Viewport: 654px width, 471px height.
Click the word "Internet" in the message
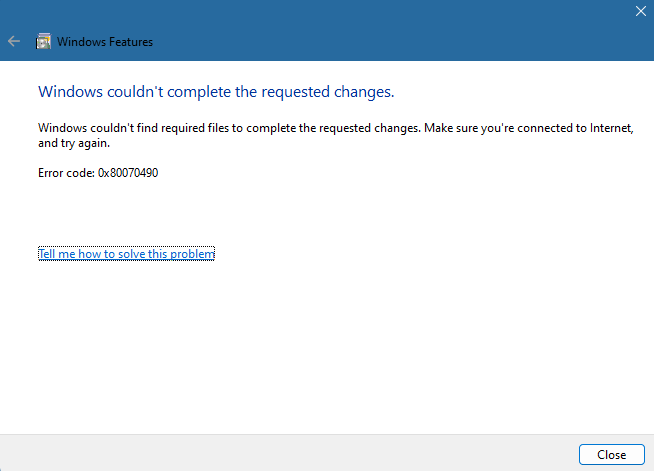click(x=611, y=128)
